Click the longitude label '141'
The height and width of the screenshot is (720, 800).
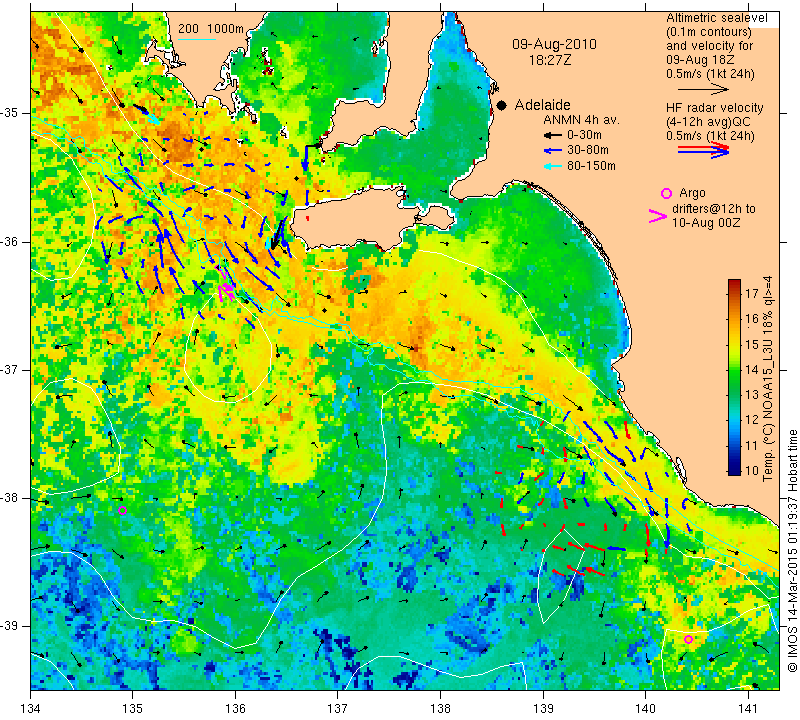pyautogui.click(x=748, y=708)
